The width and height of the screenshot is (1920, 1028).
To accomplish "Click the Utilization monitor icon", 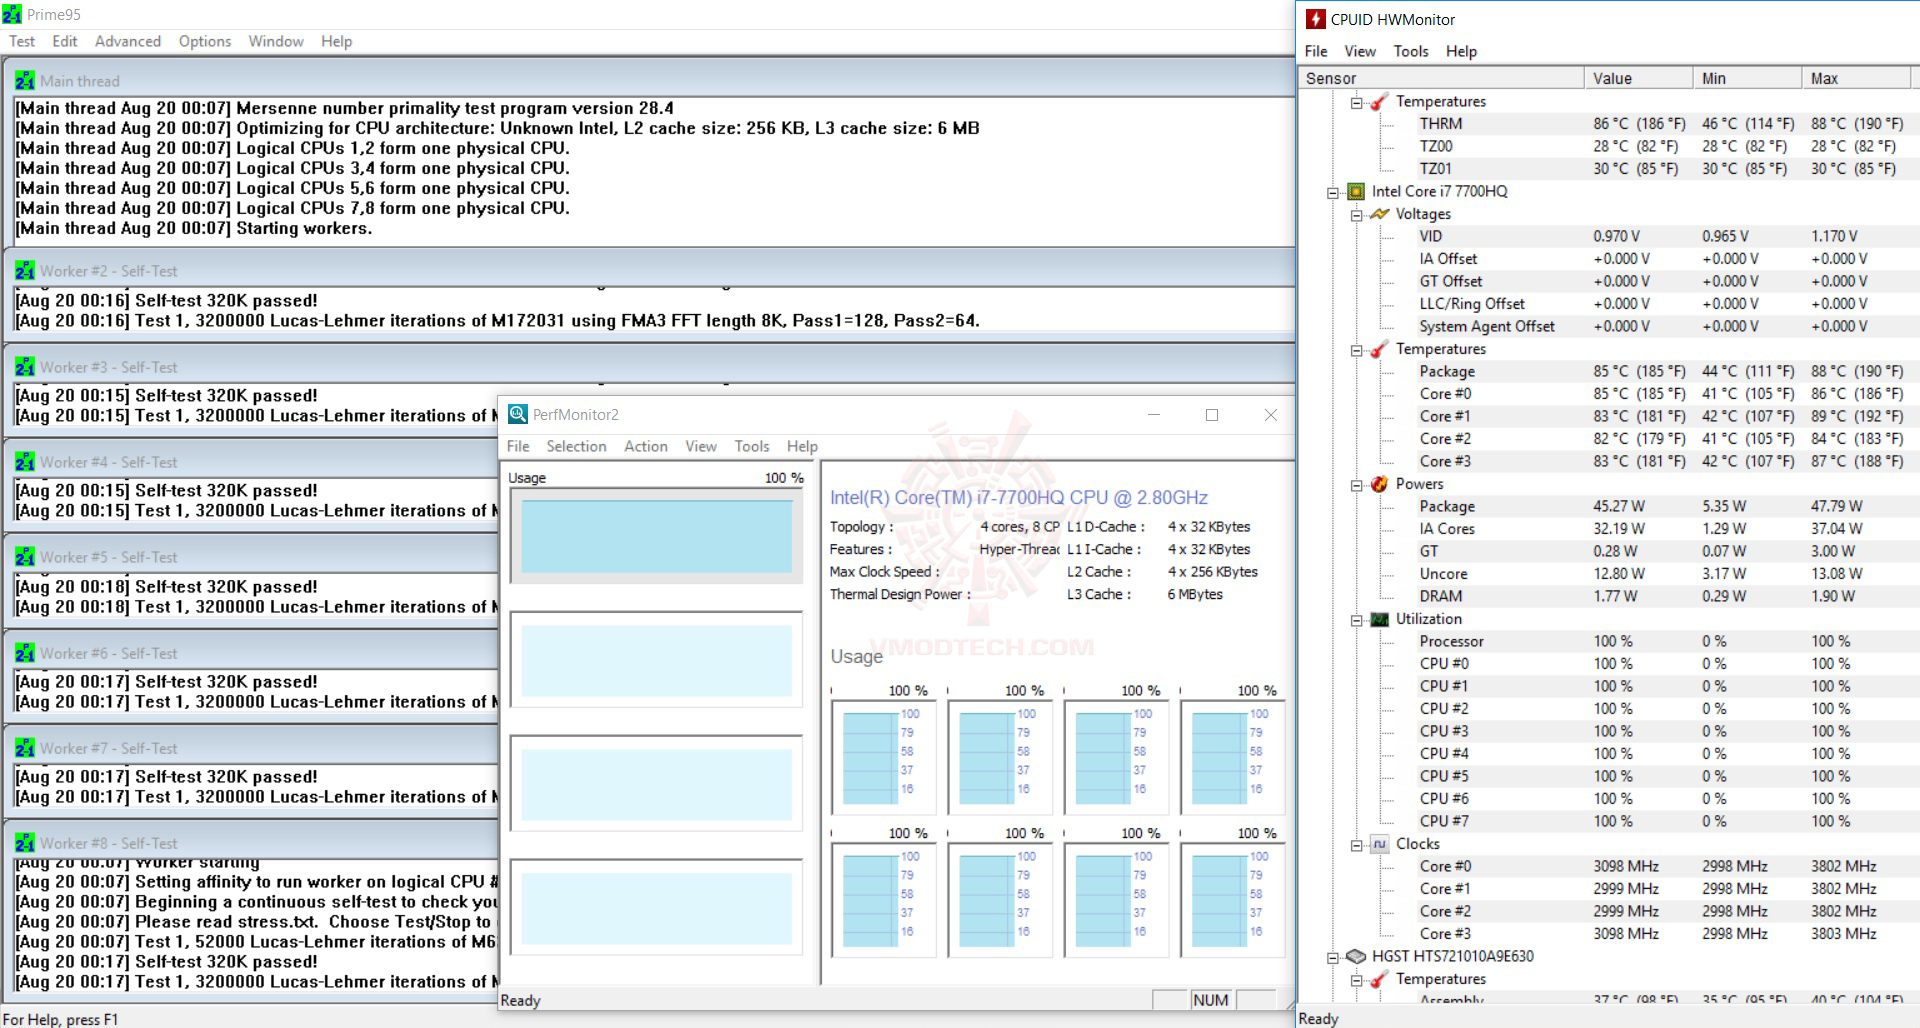I will pyautogui.click(x=1379, y=619).
